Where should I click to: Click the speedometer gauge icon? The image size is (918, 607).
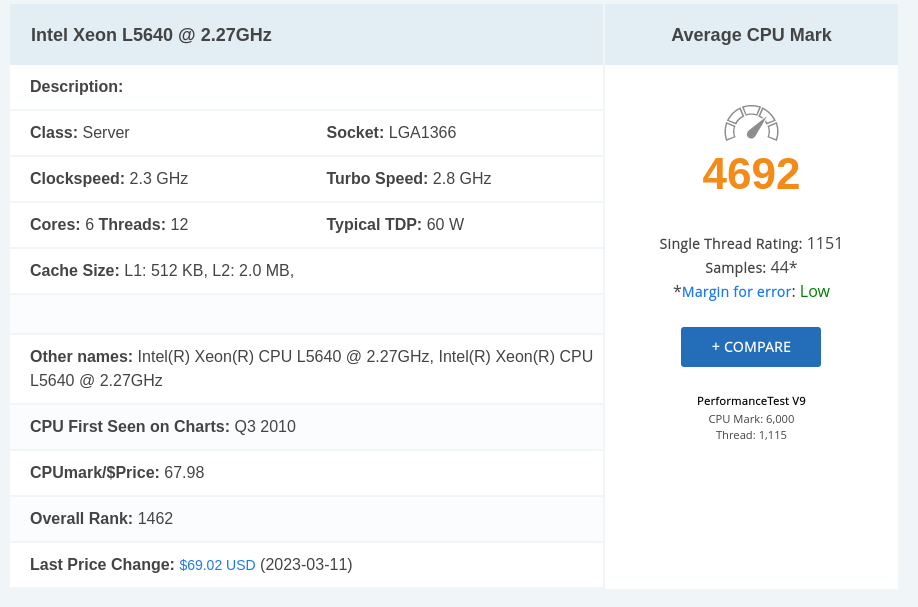click(751, 123)
